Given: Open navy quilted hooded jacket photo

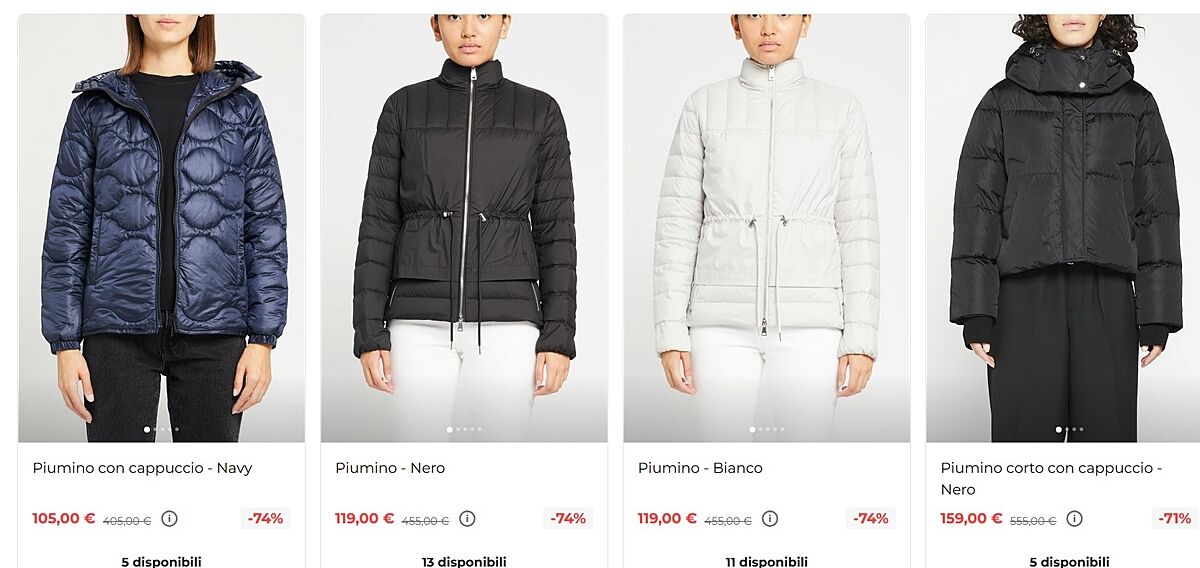Looking at the screenshot, I should [161, 228].
